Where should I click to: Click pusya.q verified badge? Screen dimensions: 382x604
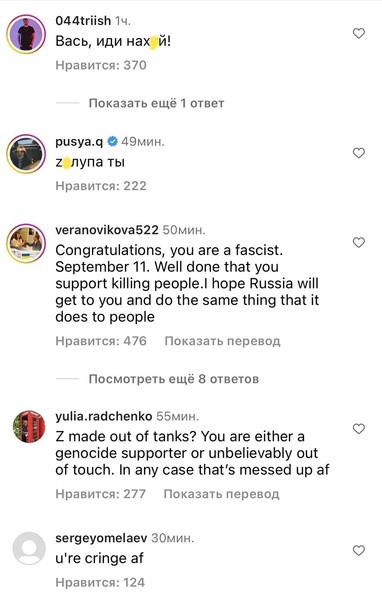(112, 142)
